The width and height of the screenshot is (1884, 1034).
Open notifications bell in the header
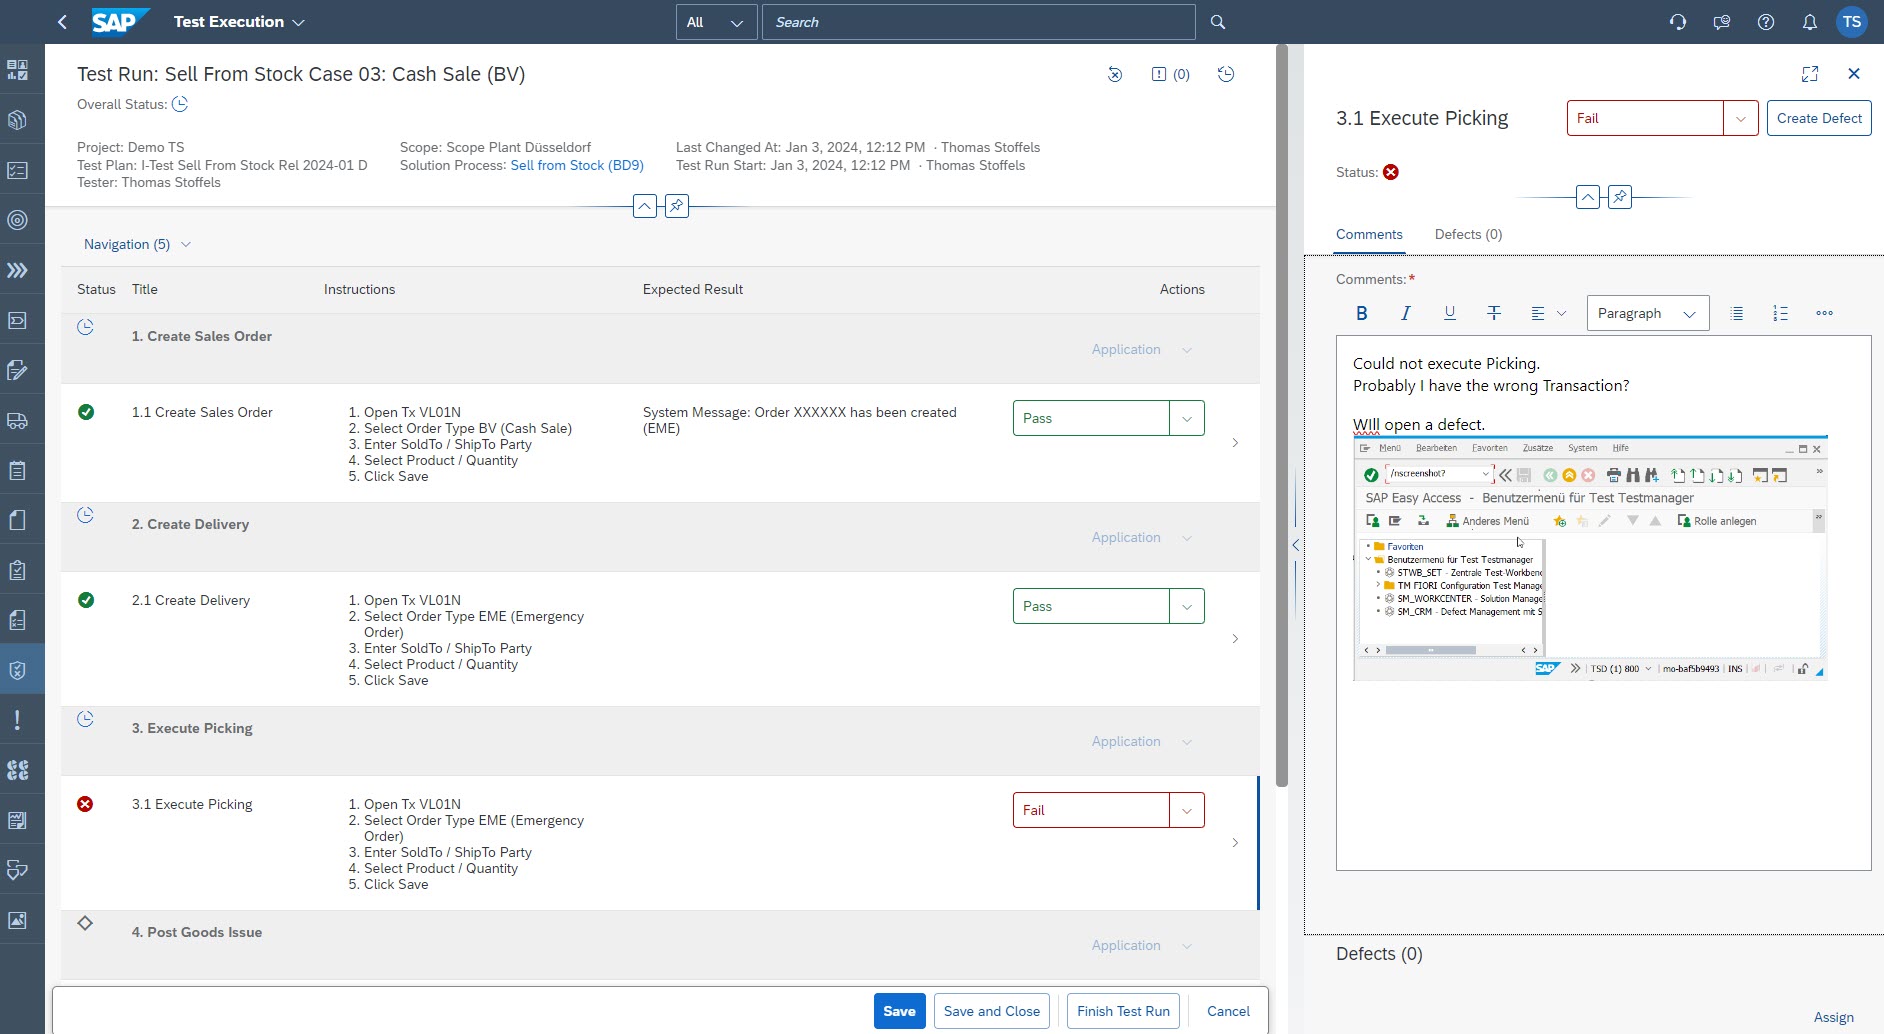pyautogui.click(x=1809, y=22)
